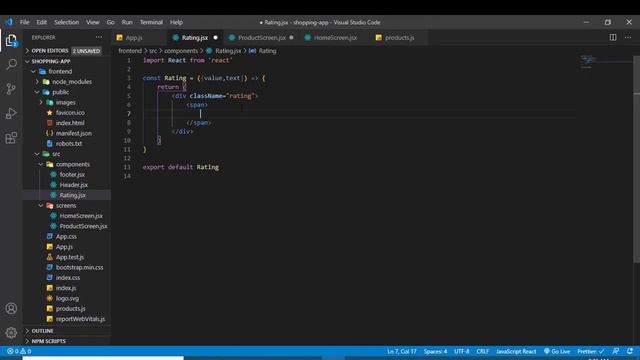Screen dimensions: 640x360
Task: Open the Help menu
Action: pos(176,22)
